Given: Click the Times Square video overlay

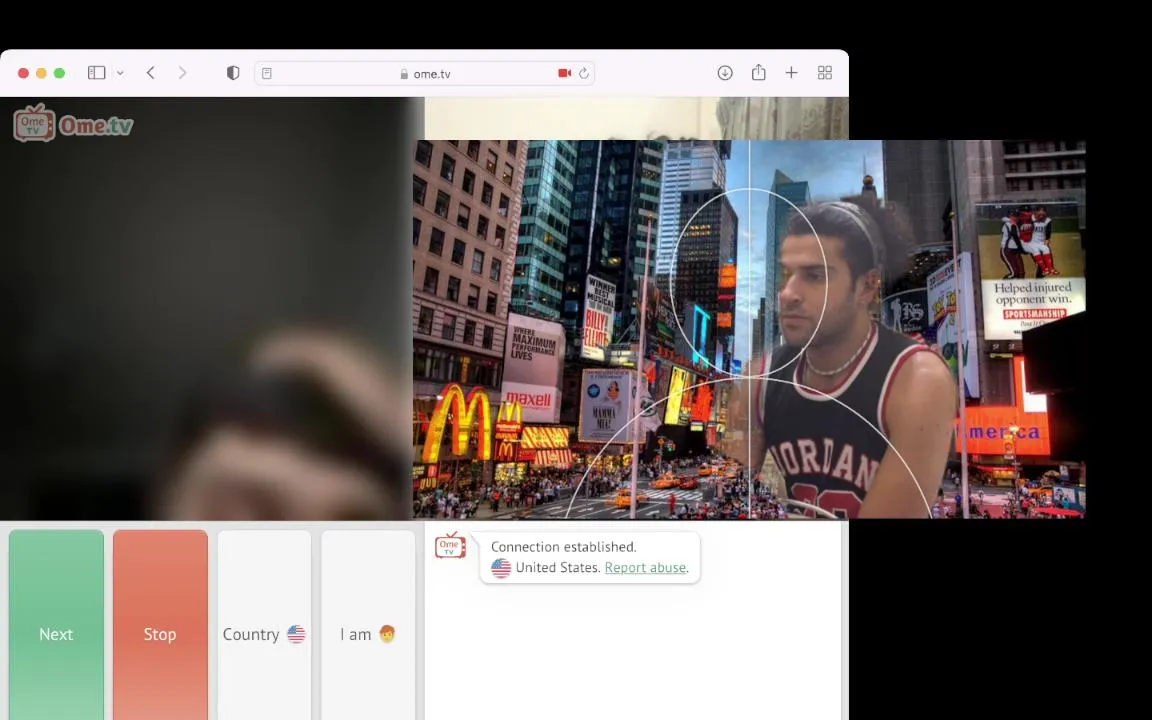Looking at the screenshot, I should (749, 329).
